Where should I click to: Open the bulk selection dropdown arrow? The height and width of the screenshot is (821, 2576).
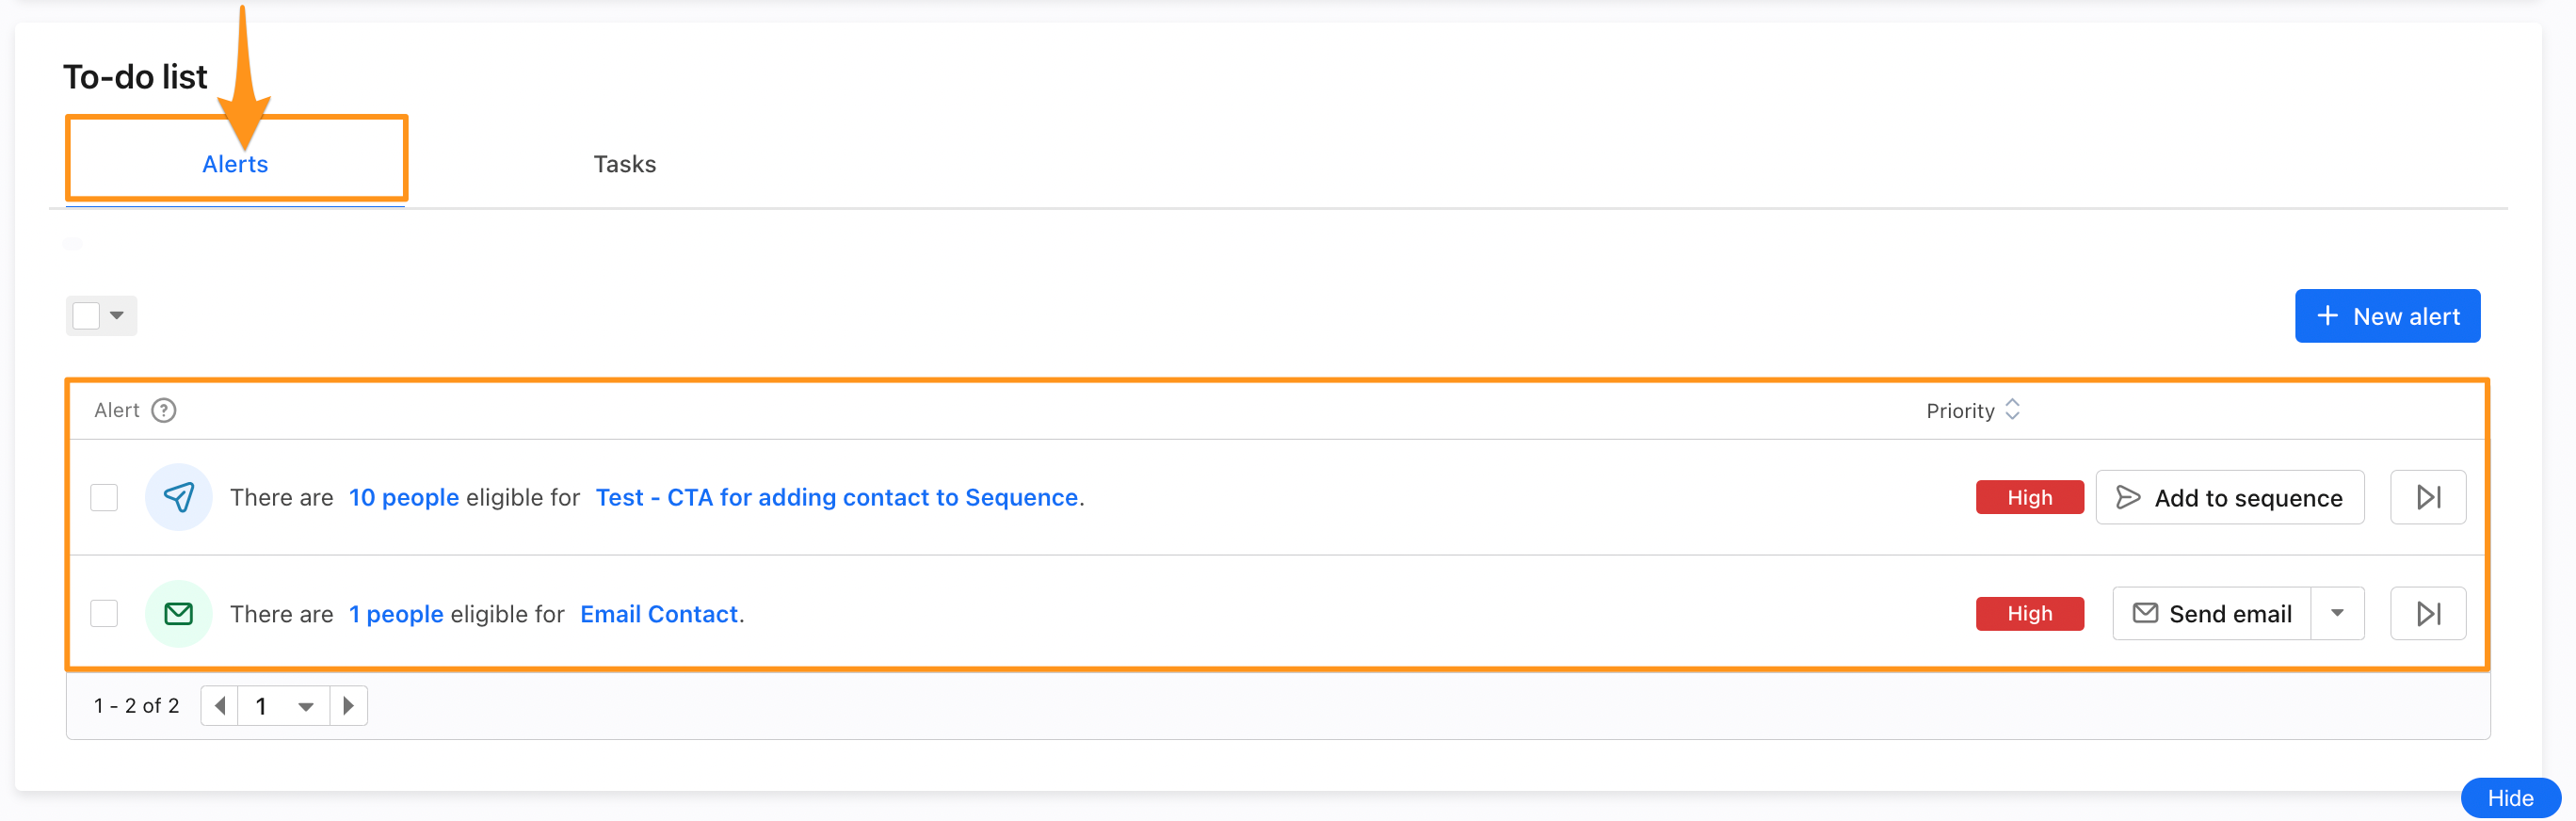[117, 316]
